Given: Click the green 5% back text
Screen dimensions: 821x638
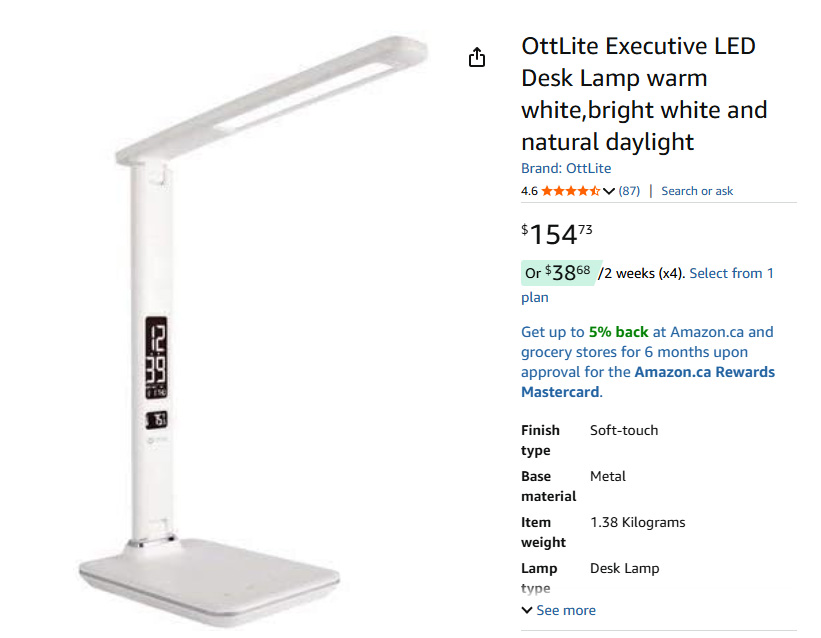Looking at the screenshot, I should [618, 332].
